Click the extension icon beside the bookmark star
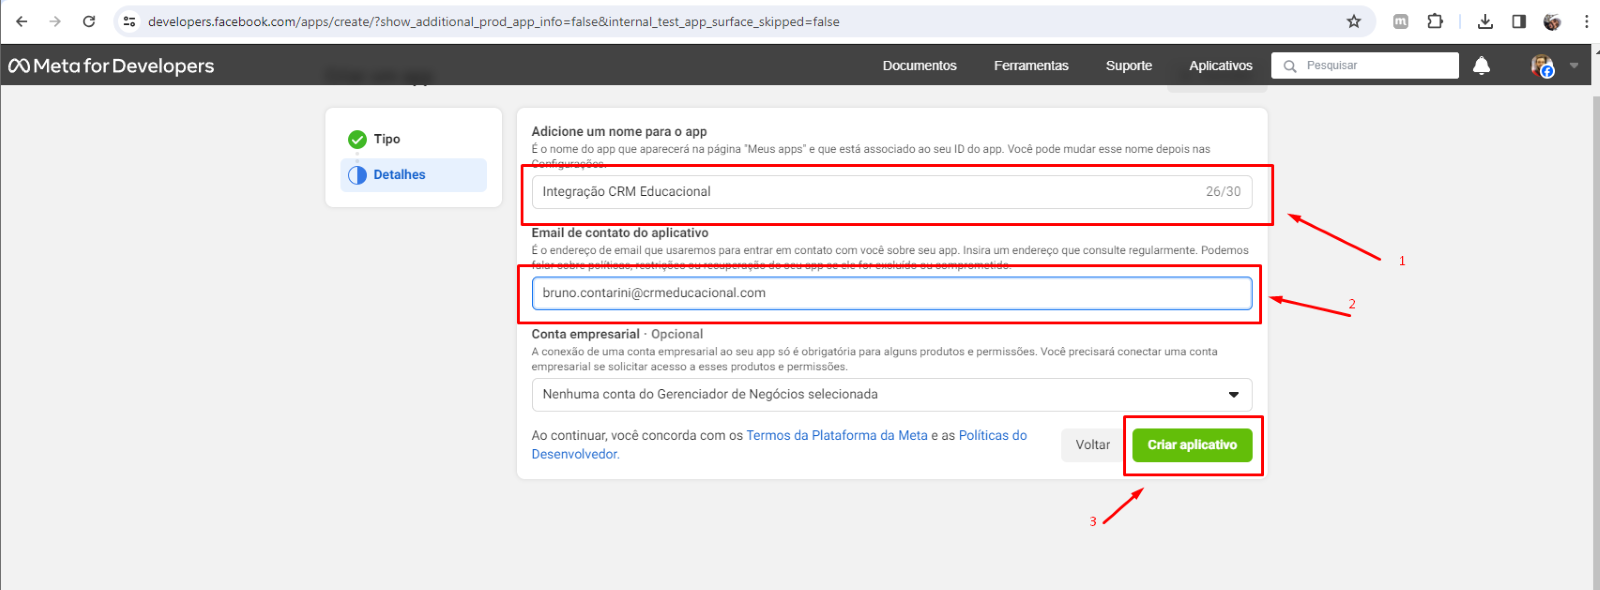 pos(1401,21)
